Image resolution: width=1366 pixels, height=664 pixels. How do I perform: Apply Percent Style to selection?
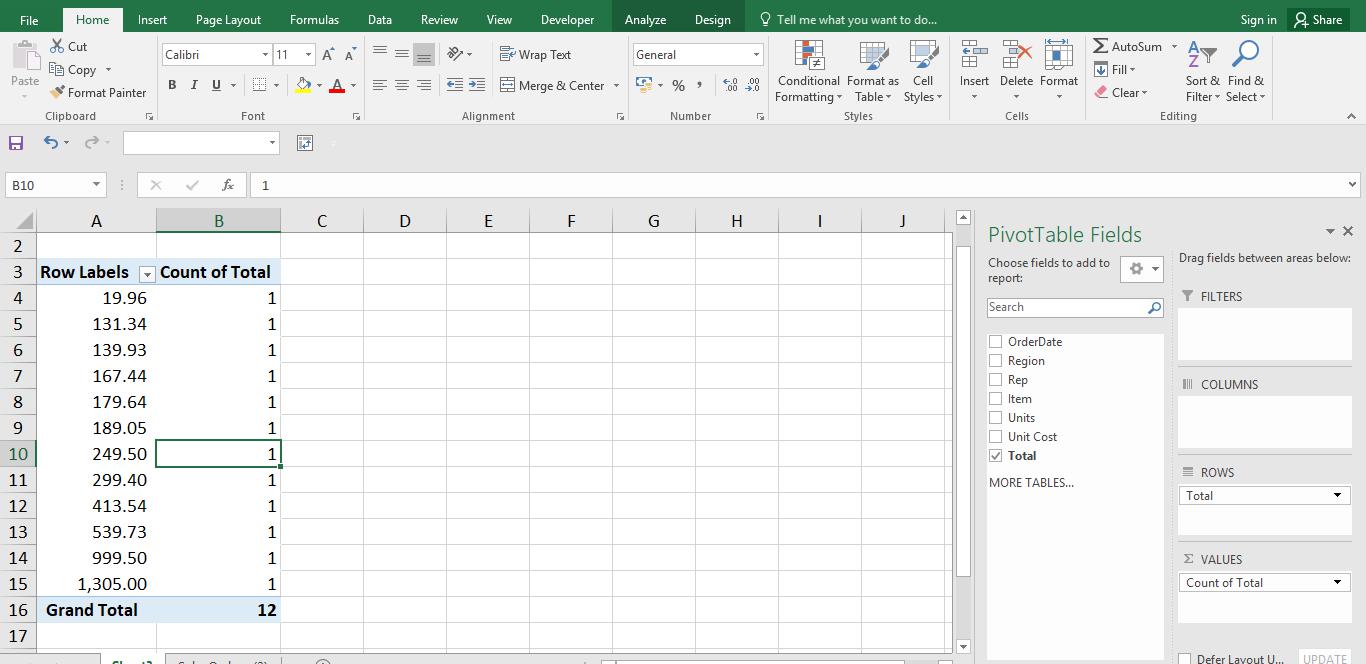(678, 86)
